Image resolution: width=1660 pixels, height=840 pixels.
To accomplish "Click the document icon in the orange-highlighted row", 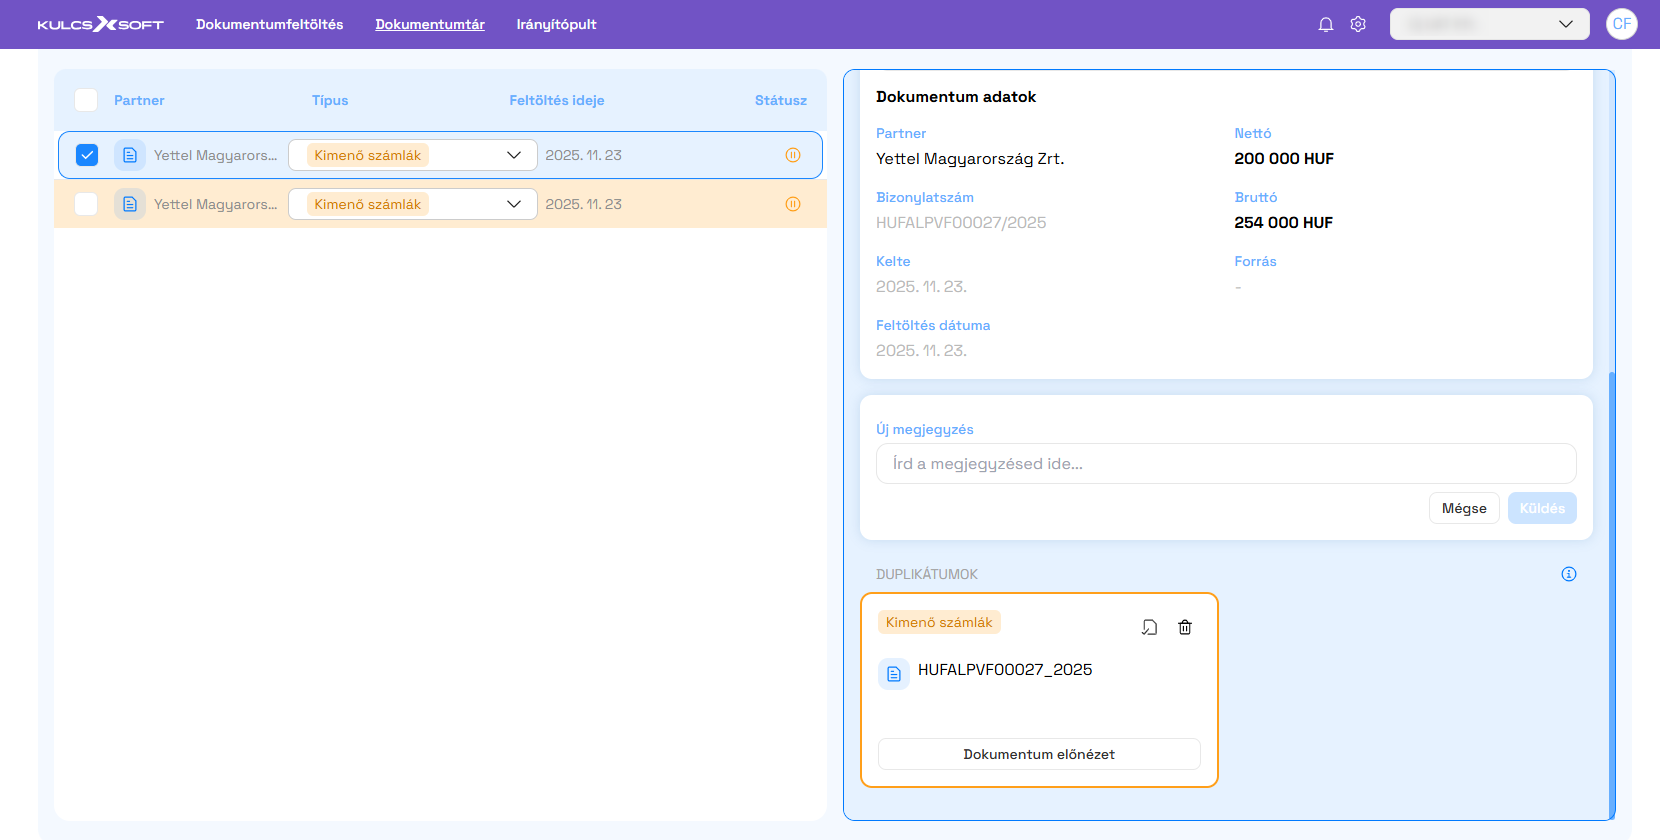I will pos(130,204).
